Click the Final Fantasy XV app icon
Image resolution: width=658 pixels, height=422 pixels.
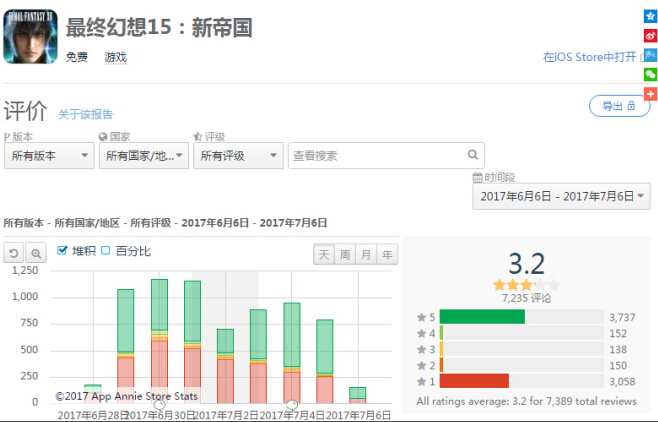[30, 36]
